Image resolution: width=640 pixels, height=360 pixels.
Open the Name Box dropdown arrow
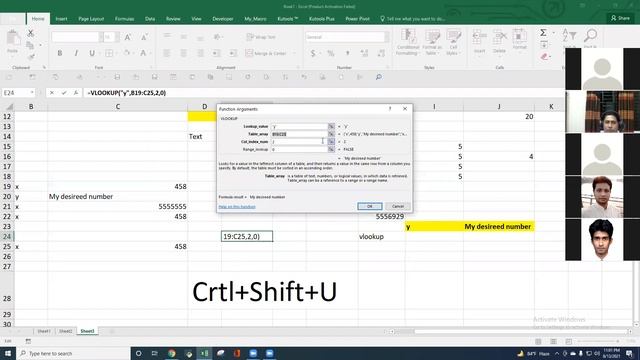32,93
